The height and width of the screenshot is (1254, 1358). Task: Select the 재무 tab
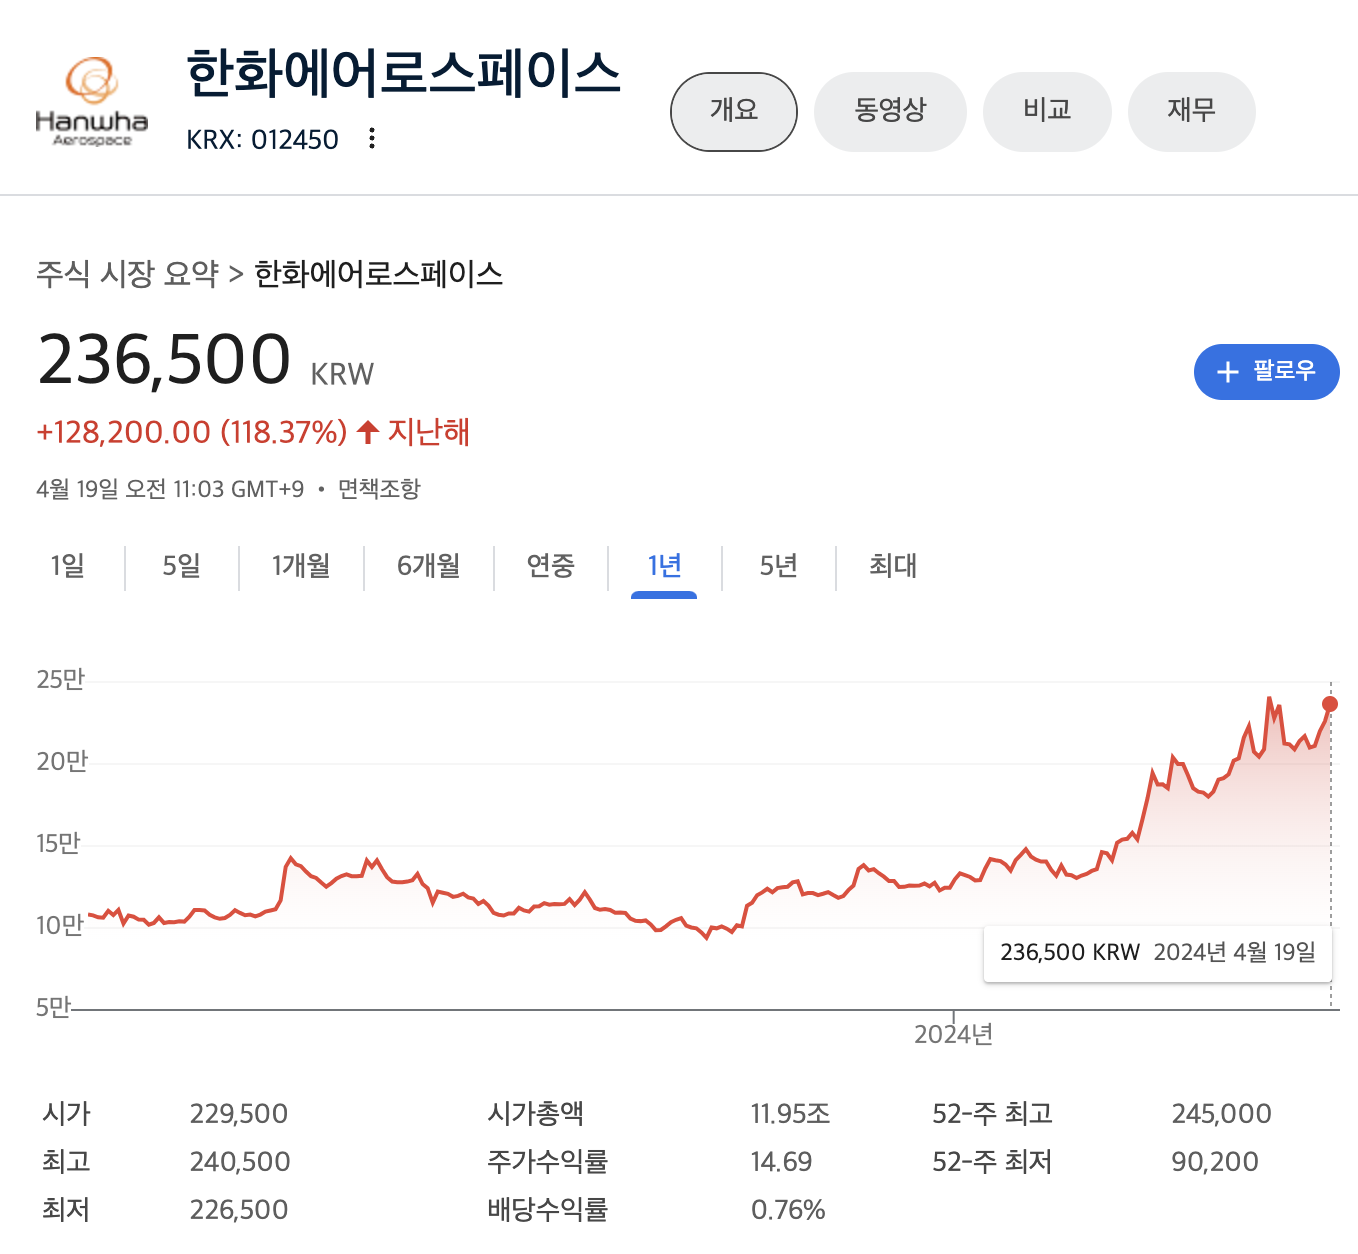pos(1191,111)
